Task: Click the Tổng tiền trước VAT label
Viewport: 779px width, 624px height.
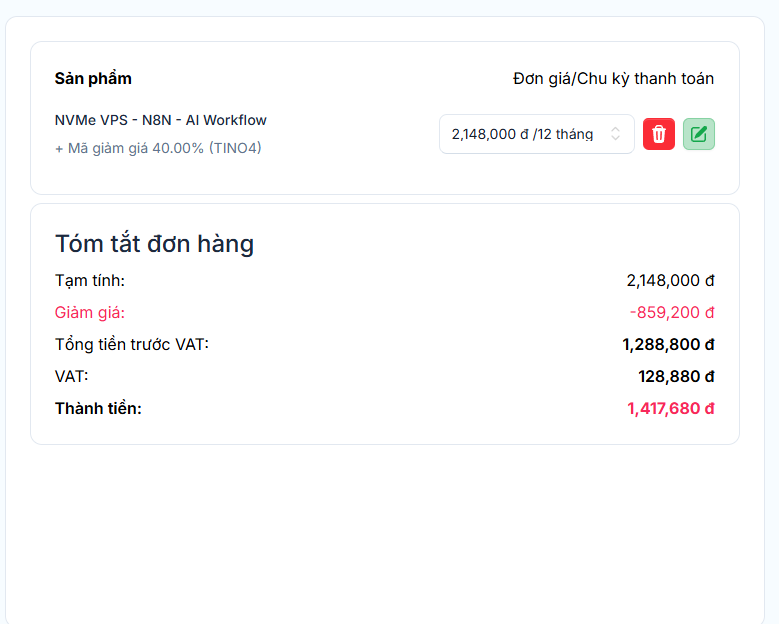Action: pos(132,344)
